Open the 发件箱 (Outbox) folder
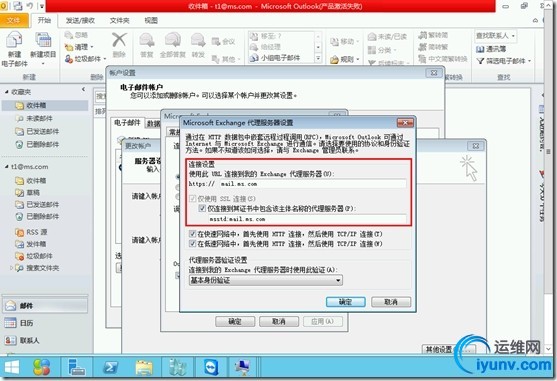Image resolution: width=557 pixels, height=381 pixels. 31,244
